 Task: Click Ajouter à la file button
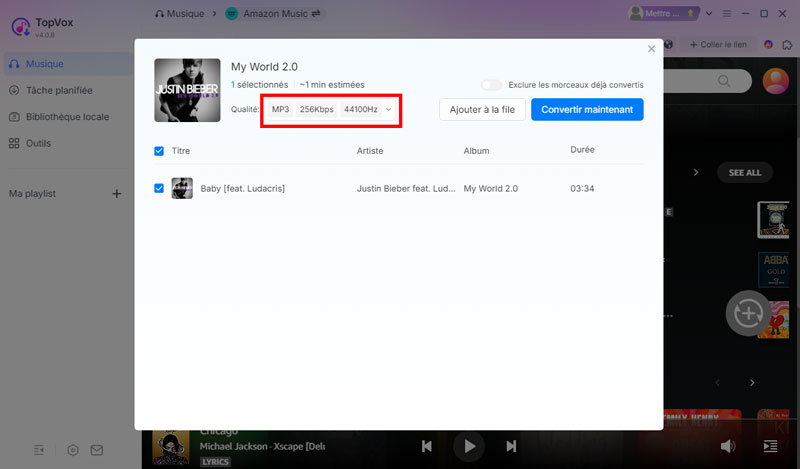482,110
